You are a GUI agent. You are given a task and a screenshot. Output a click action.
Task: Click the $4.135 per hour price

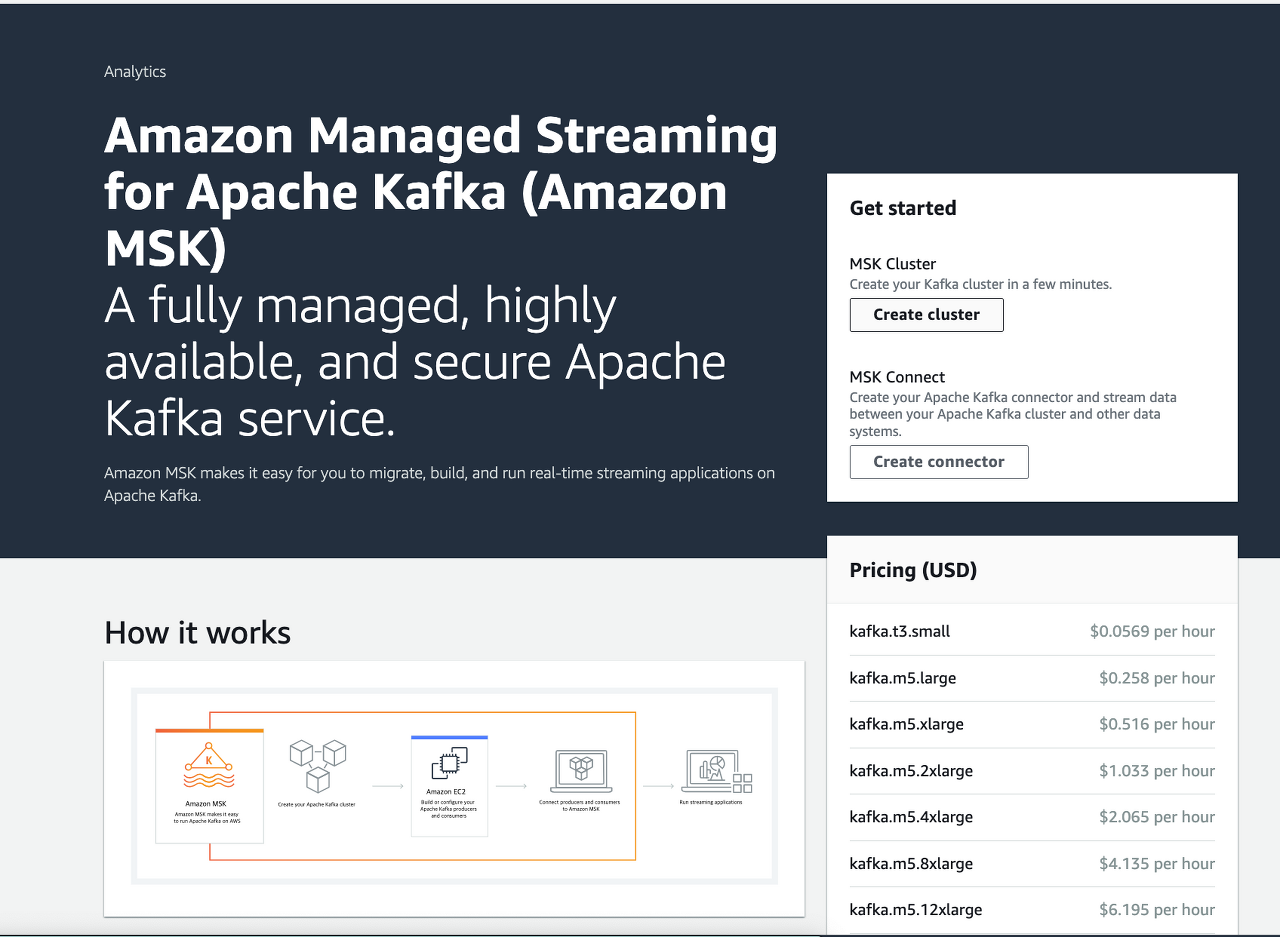1157,864
